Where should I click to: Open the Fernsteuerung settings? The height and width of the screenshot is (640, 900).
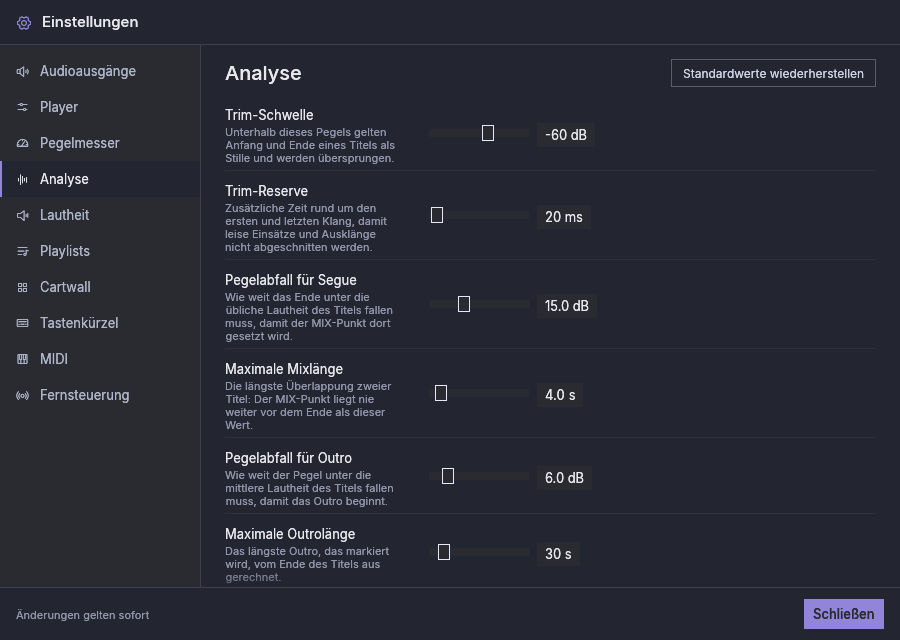pos(100,395)
